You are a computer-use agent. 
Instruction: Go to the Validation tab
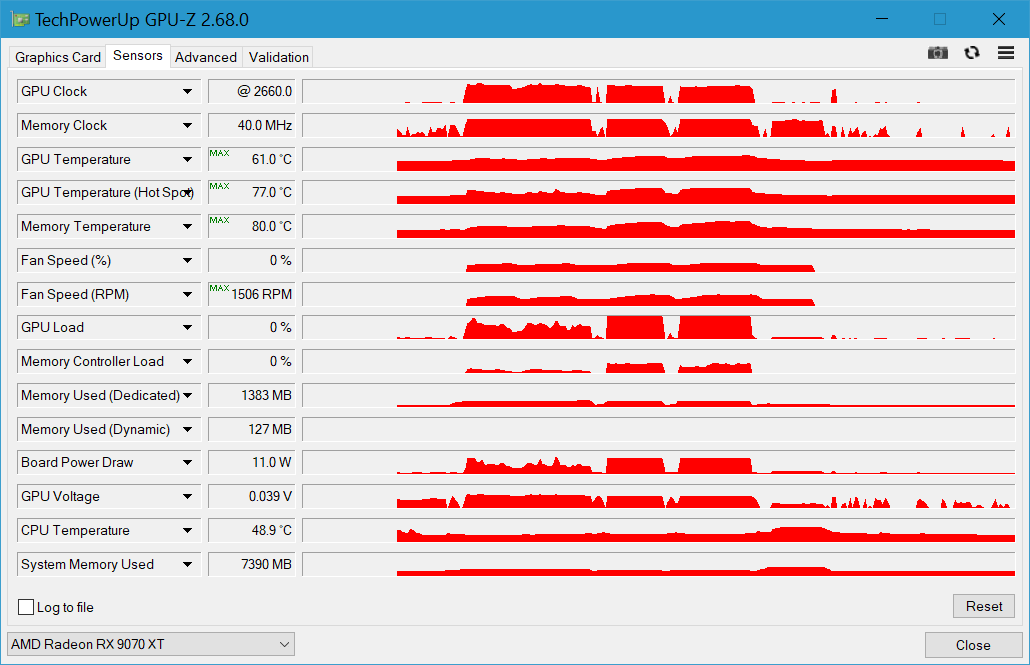click(x=279, y=57)
